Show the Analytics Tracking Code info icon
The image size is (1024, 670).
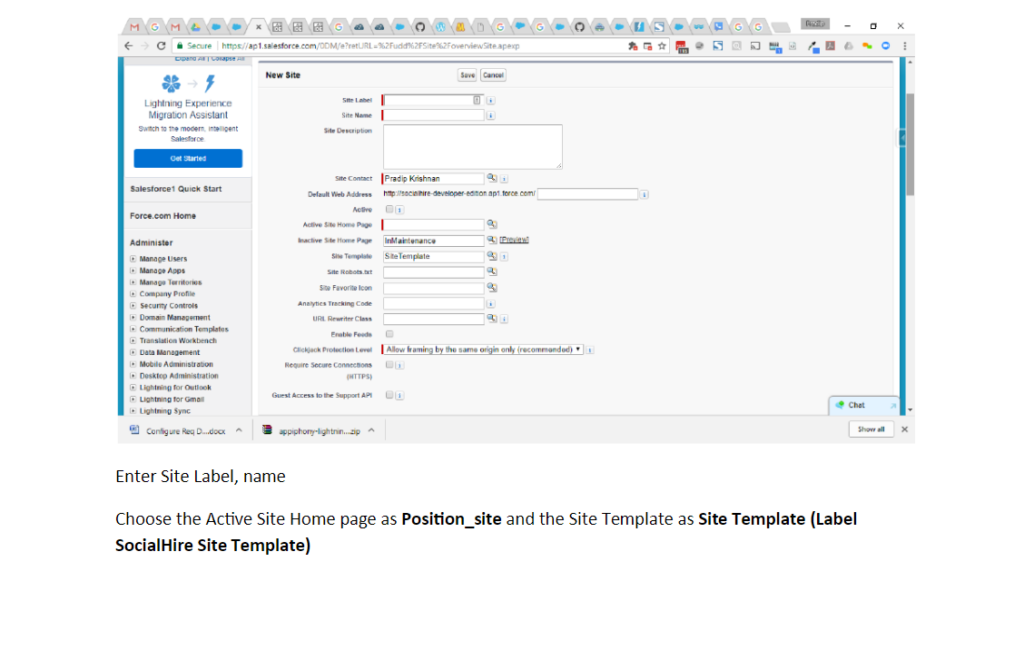(490, 304)
